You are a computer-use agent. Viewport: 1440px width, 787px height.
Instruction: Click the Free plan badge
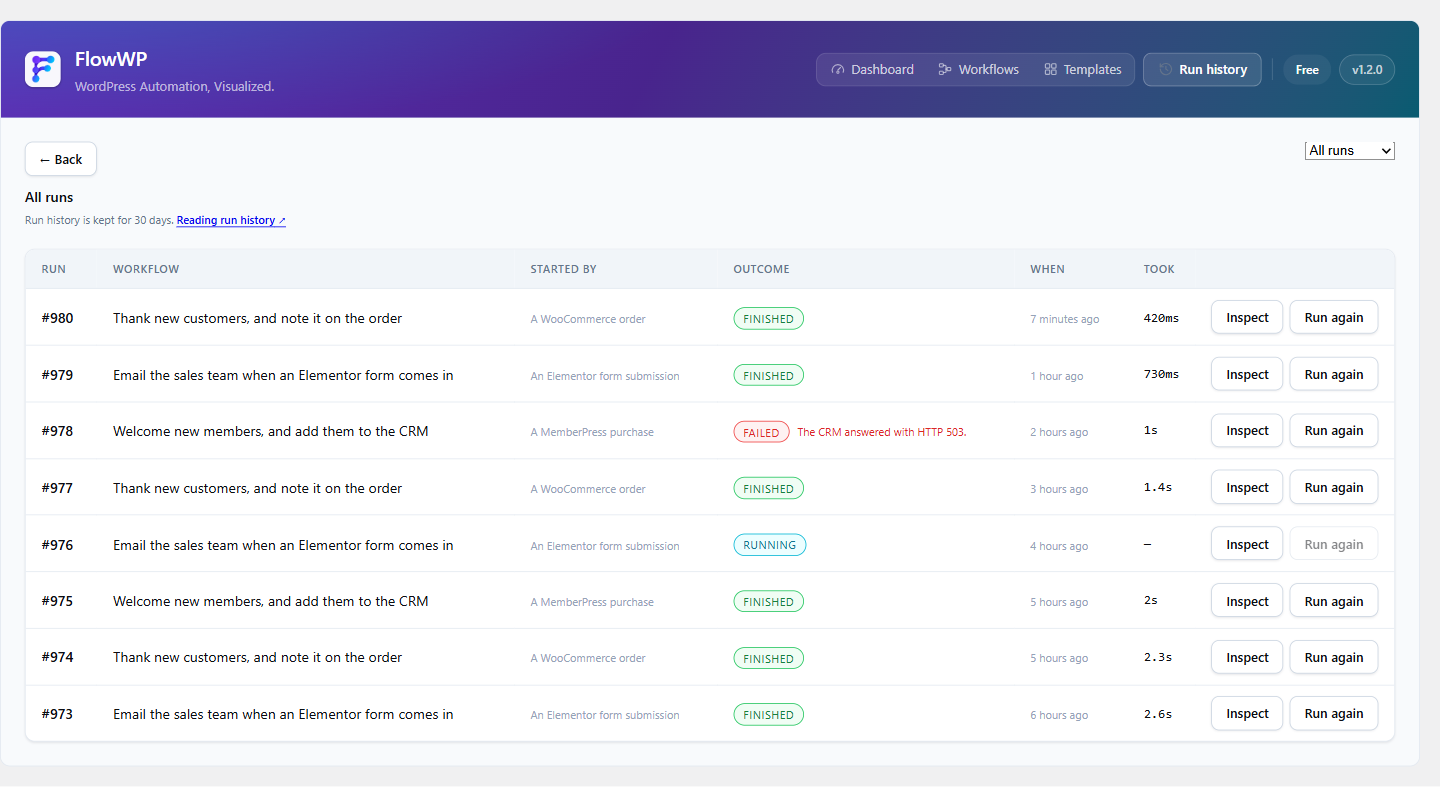pyautogui.click(x=1307, y=70)
